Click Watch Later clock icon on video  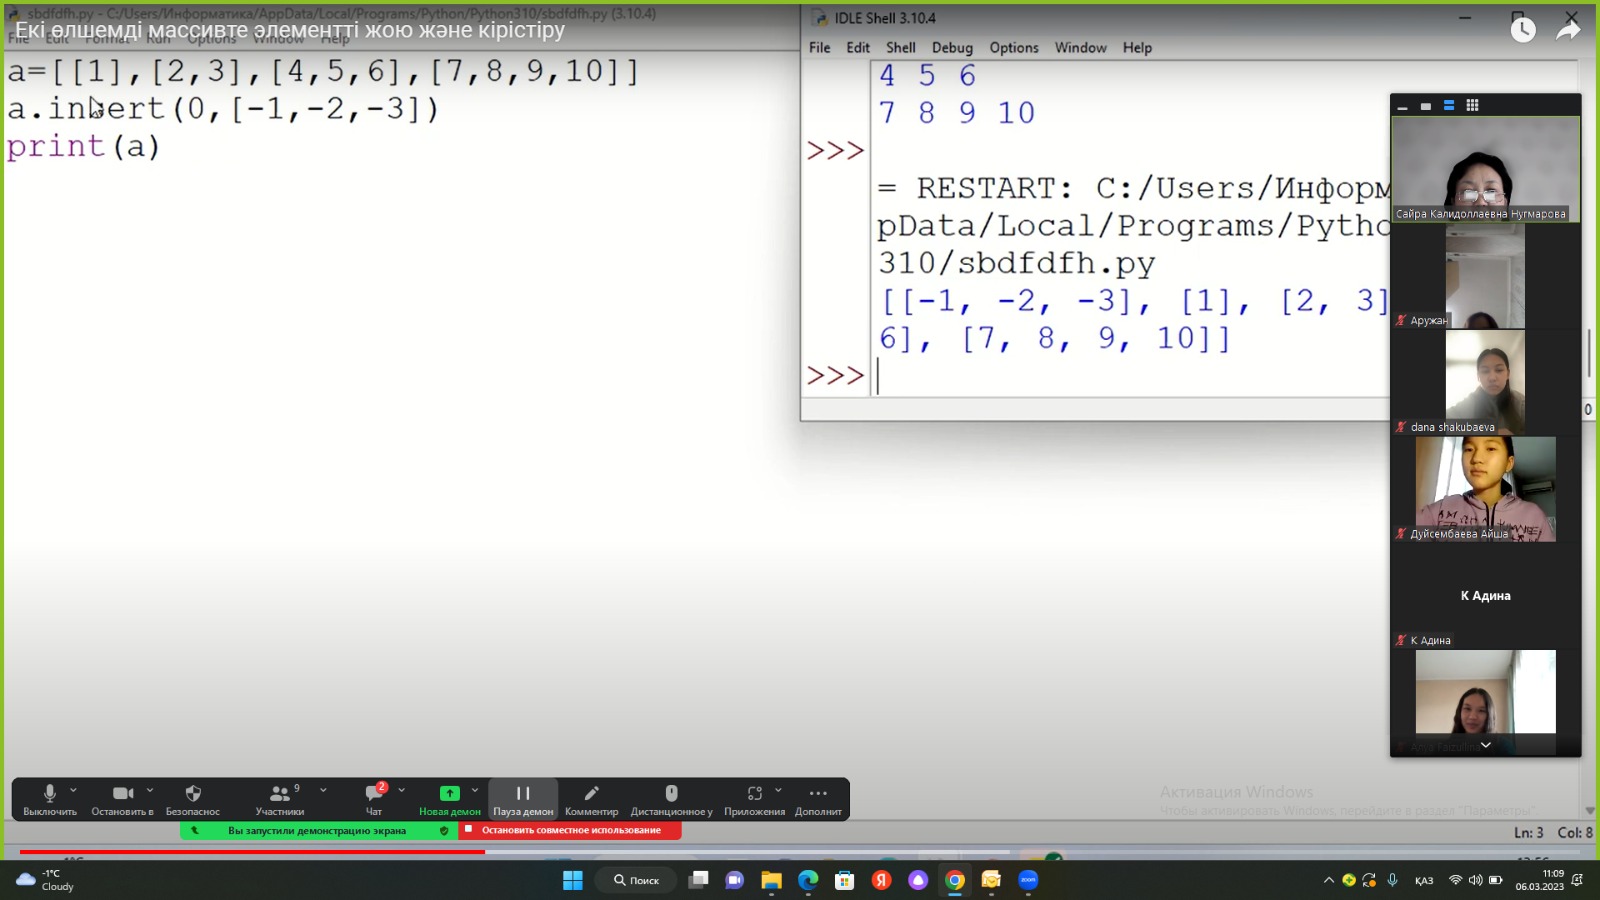pyautogui.click(x=1522, y=29)
